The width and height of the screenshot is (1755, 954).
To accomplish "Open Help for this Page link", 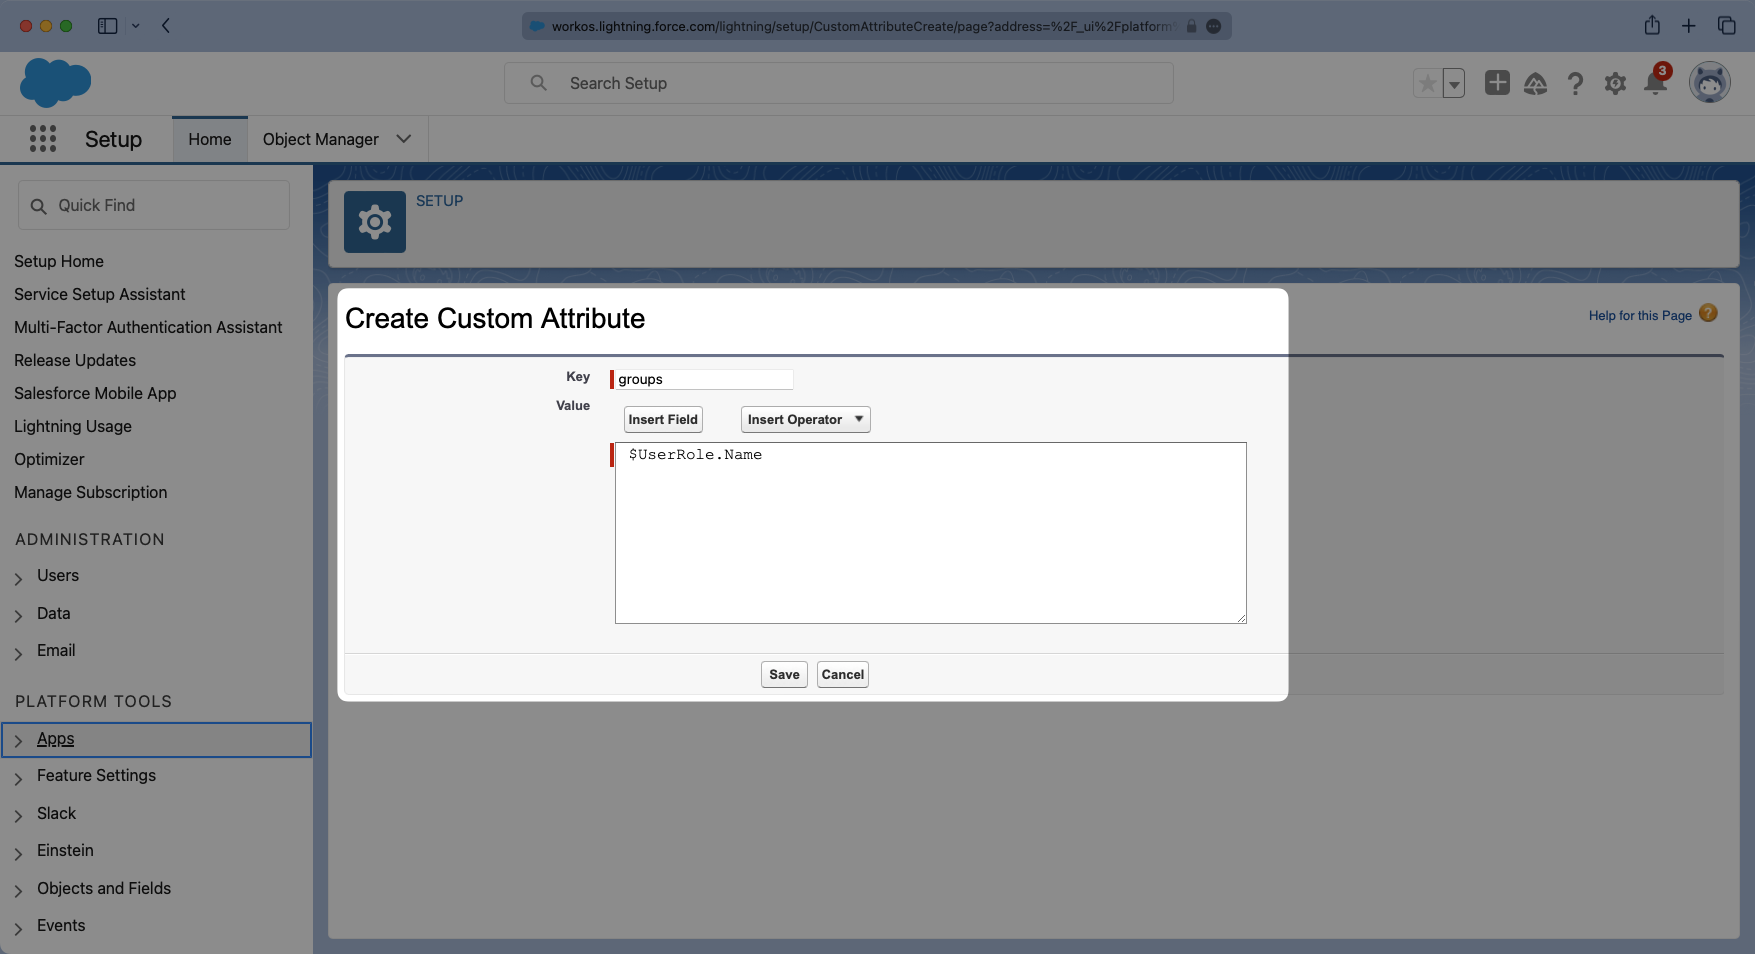I will tap(1639, 315).
